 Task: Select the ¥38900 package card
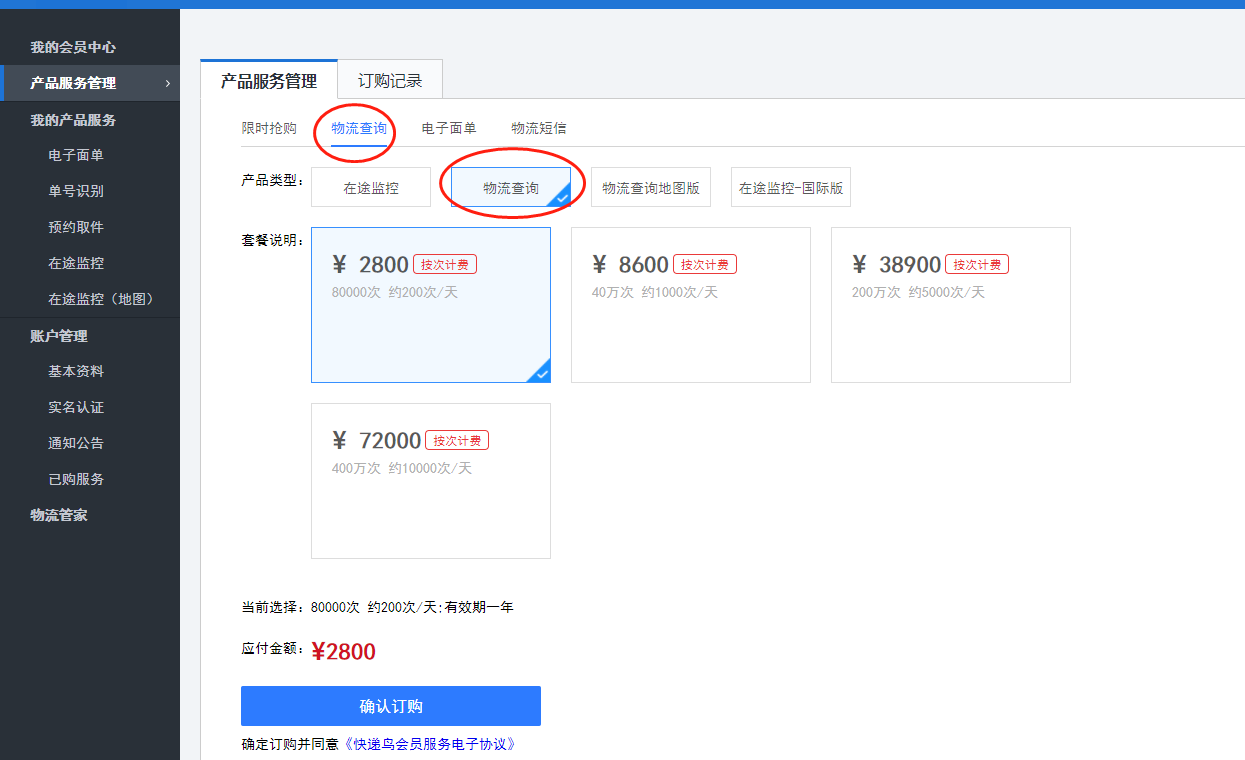click(951, 305)
